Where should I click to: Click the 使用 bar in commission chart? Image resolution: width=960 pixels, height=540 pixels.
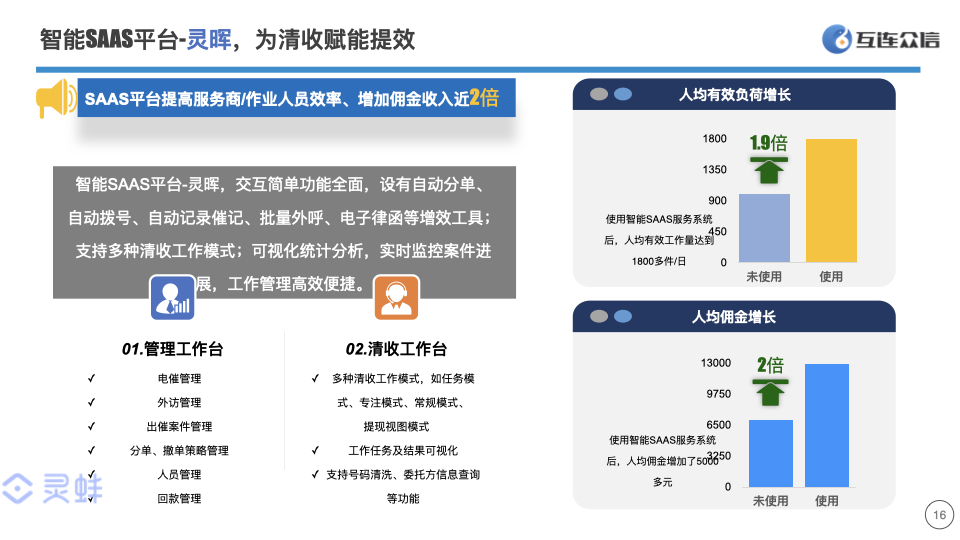pyautogui.click(x=827, y=426)
